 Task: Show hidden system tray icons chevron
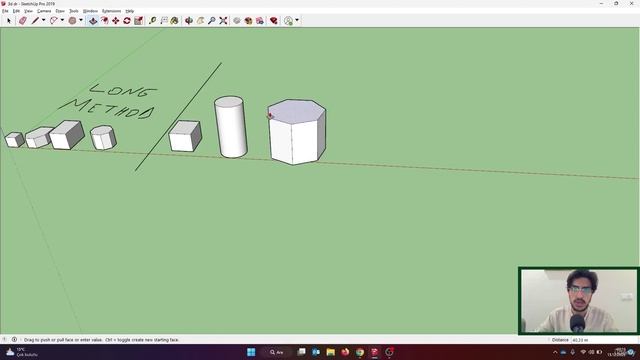tap(555, 352)
